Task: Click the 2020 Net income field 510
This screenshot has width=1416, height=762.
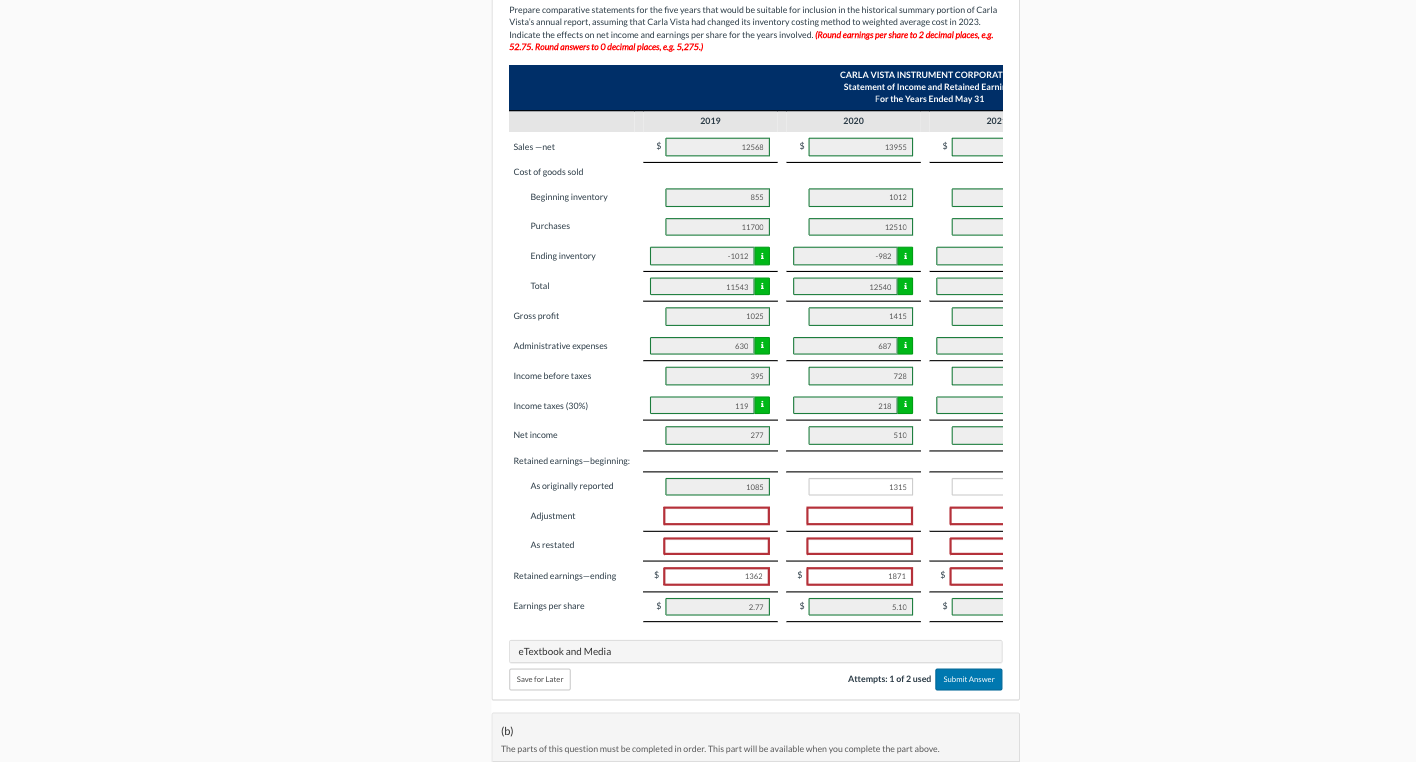Action: (860, 435)
